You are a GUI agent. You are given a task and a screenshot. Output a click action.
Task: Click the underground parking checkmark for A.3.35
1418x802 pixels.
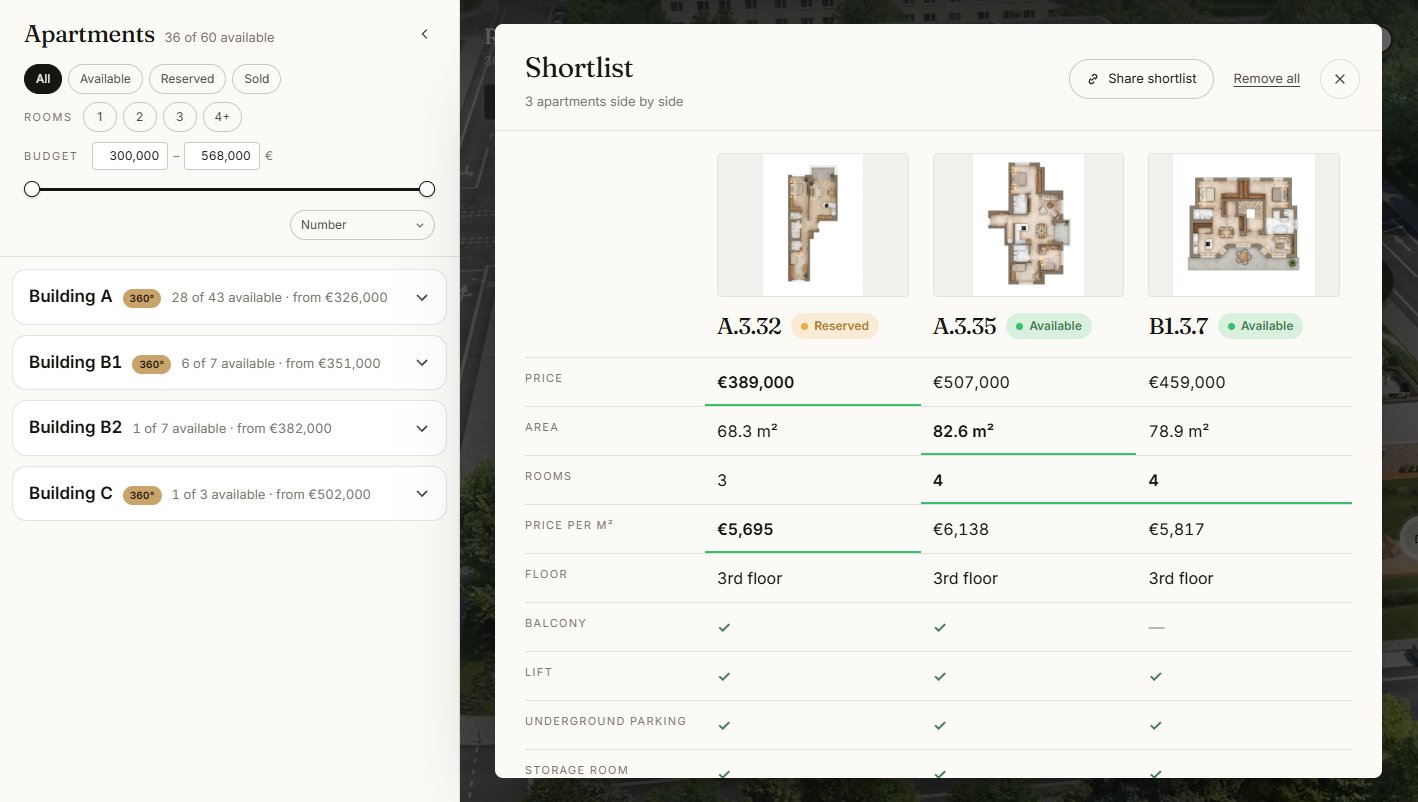point(940,725)
